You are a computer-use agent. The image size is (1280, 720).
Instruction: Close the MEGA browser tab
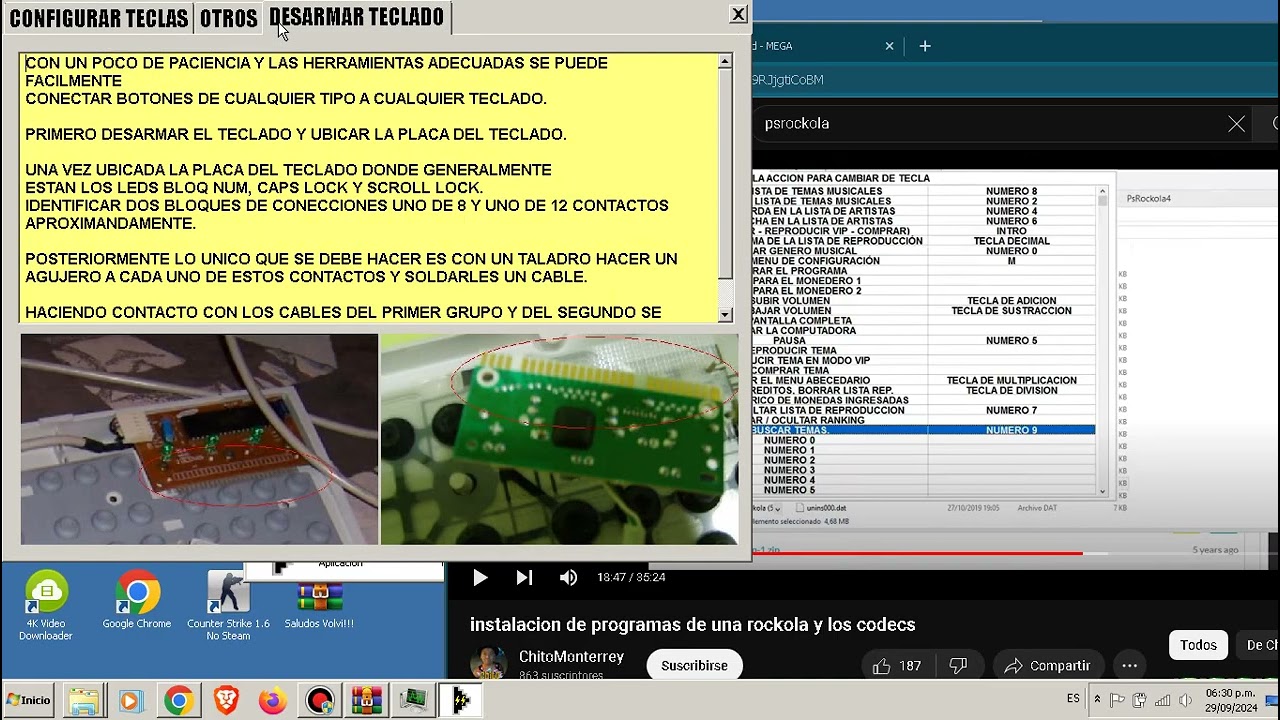[x=889, y=46]
